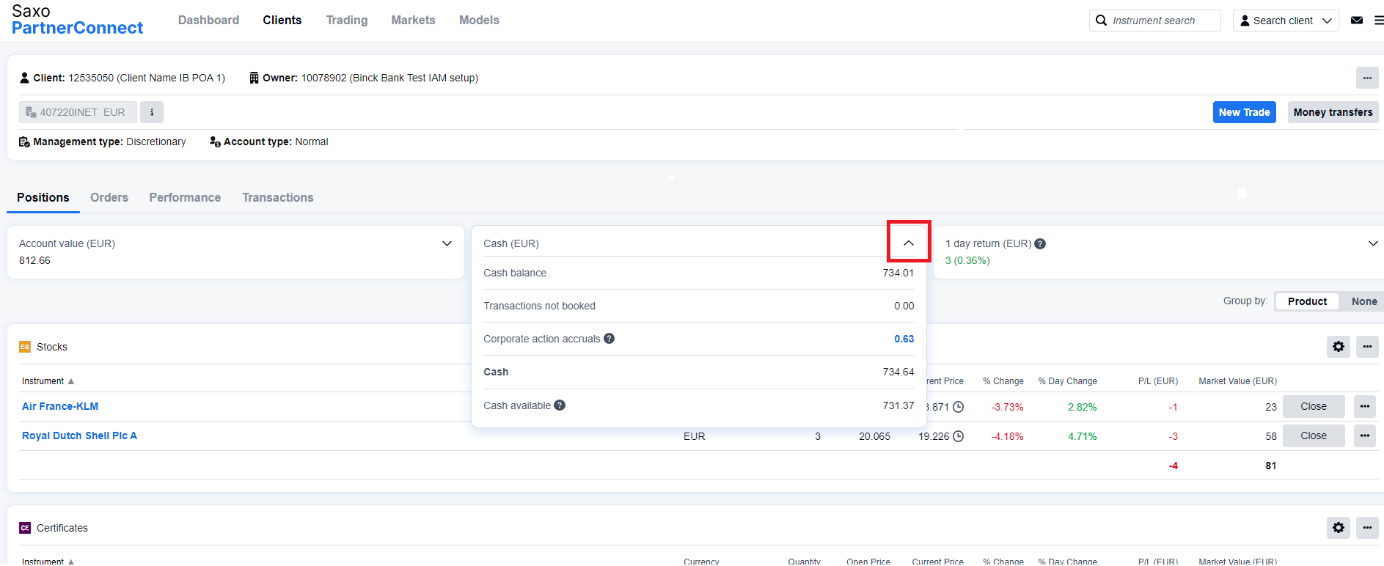1384x566 pixels.
Task: Click the Money transfers button
Action: [1333, 112]
